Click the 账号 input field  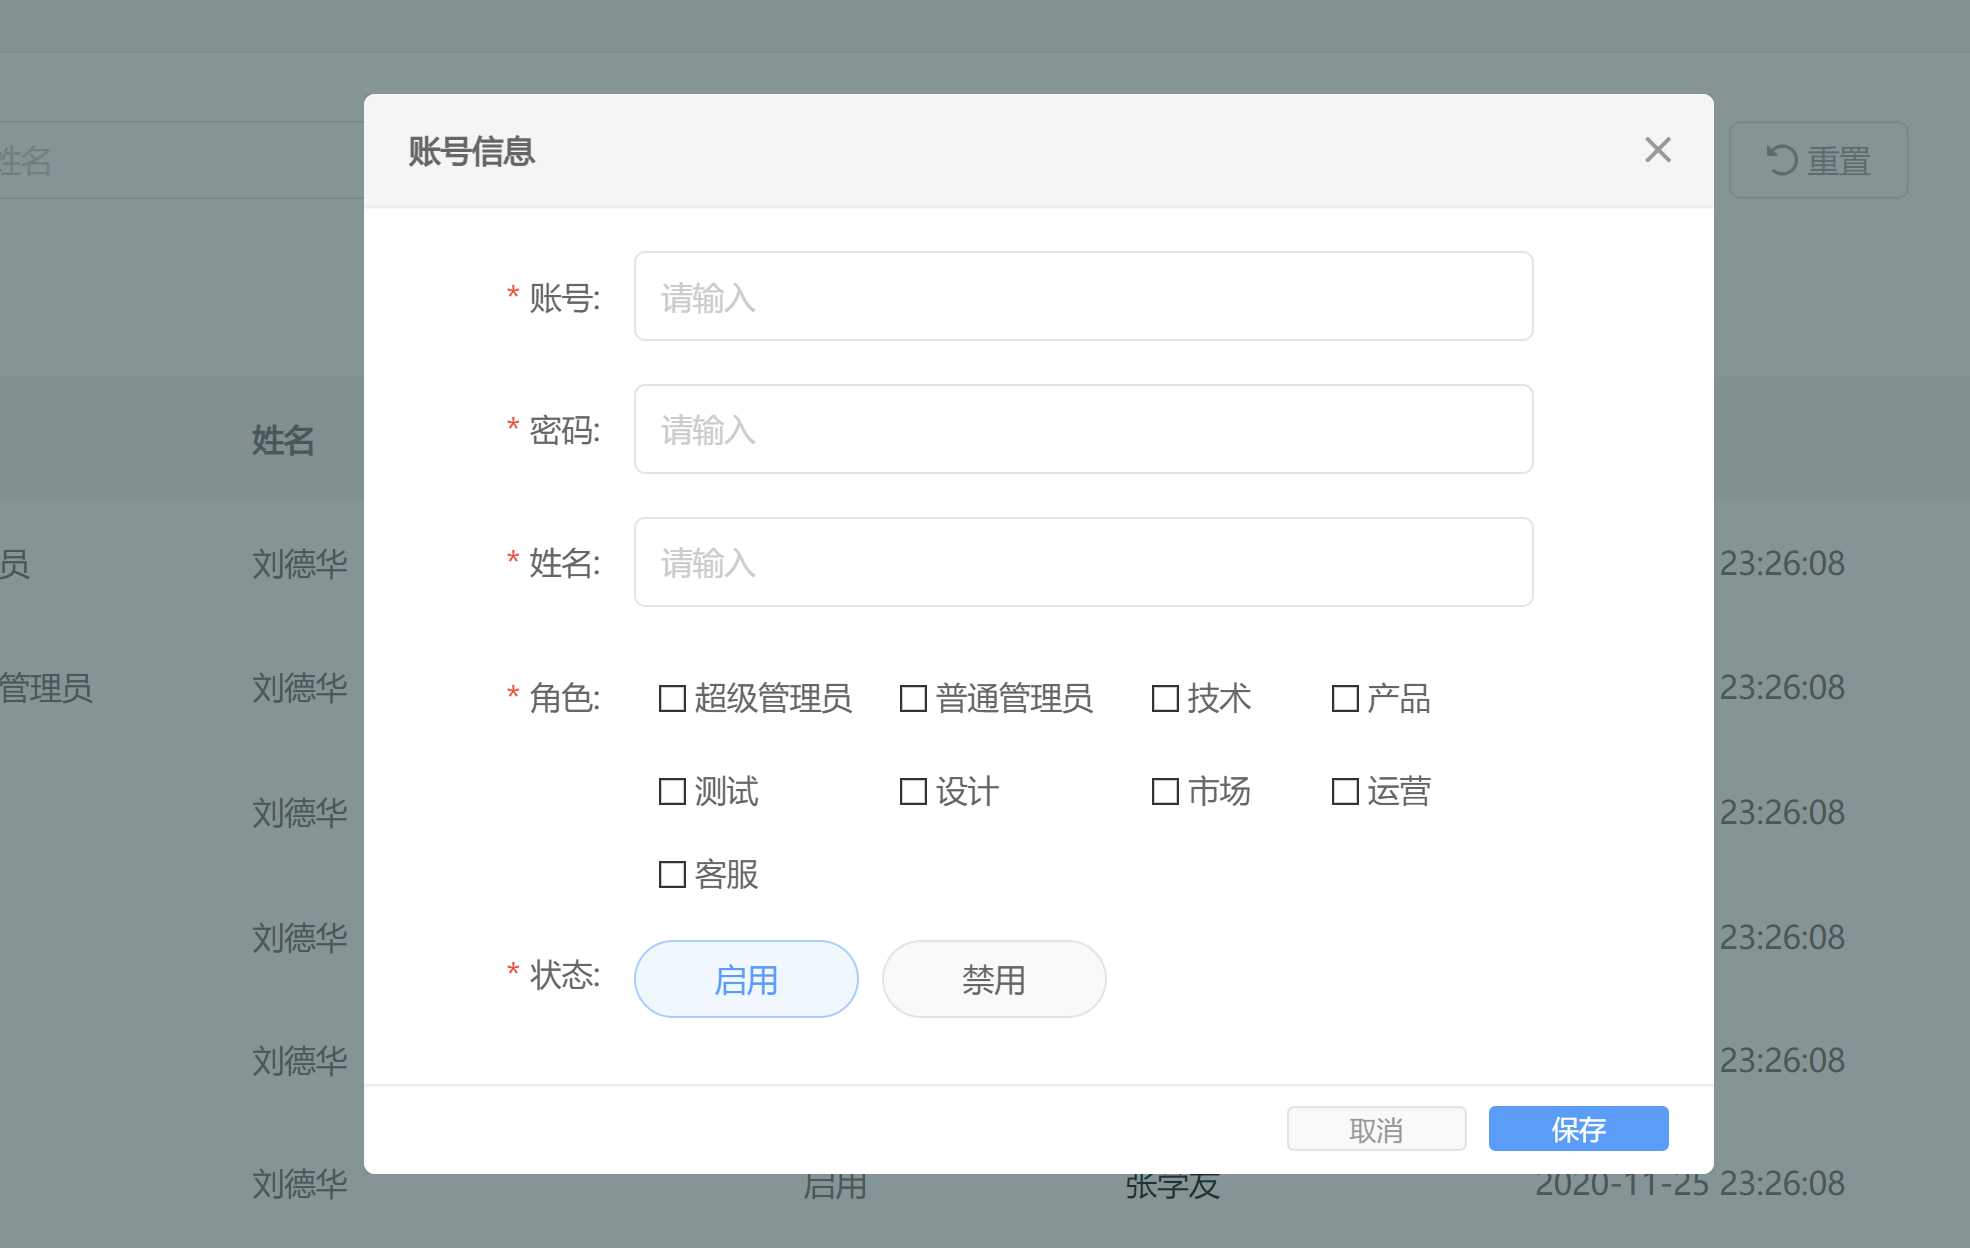pyautogui.click(x=1083, y=296)
